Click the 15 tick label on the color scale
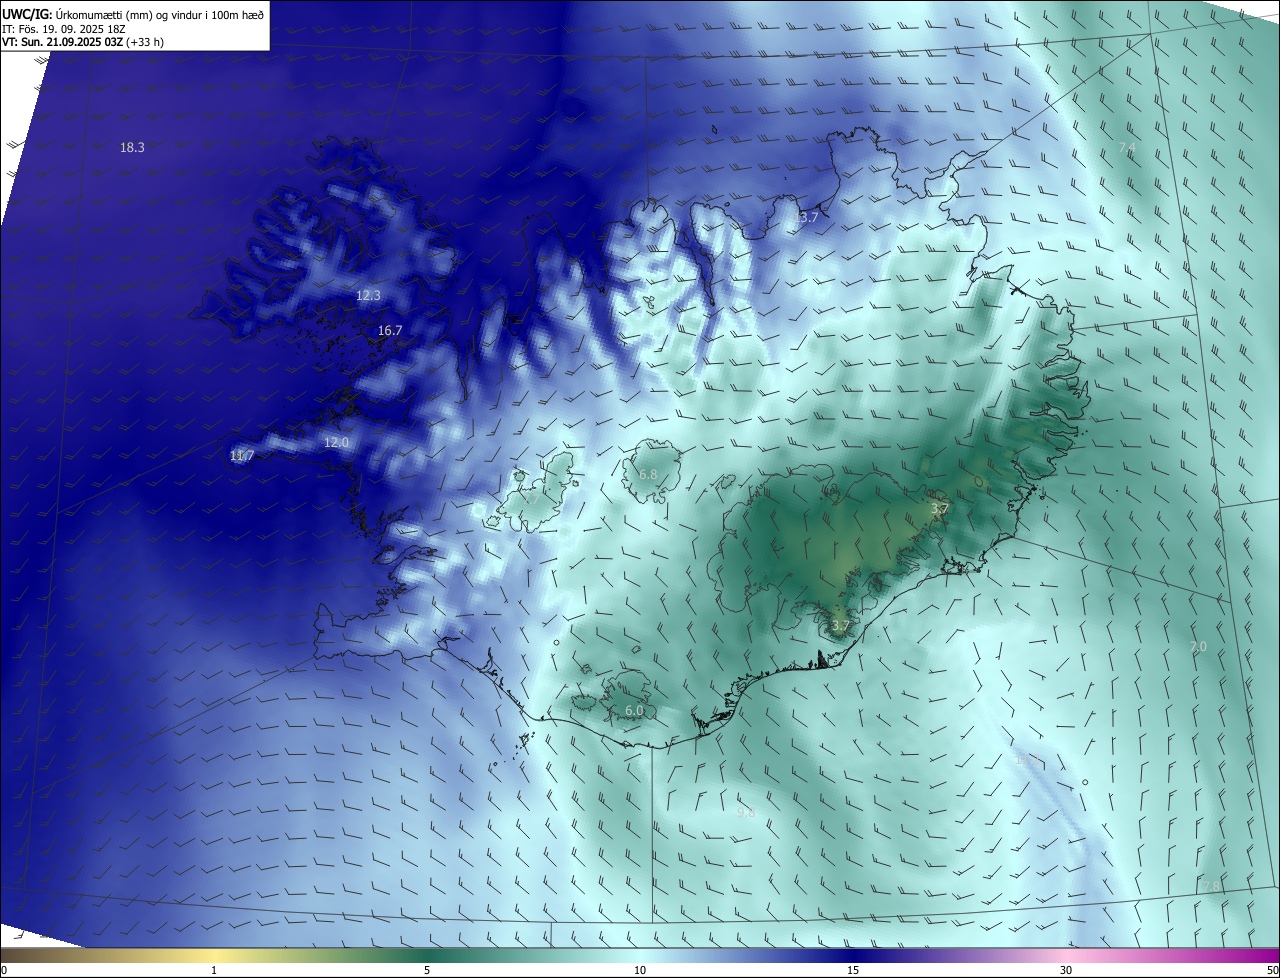1280x978 pixels. pos(853,970)
